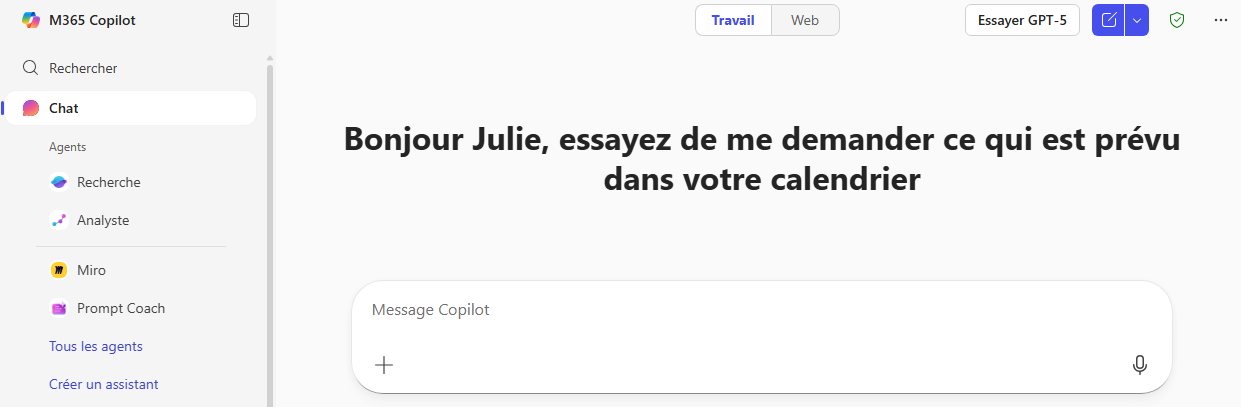The width and height of the screenshot is (1241, 407).
Task: Select the Prompt Coach agent
Action: pyautogui.click(x=120, y=308)
